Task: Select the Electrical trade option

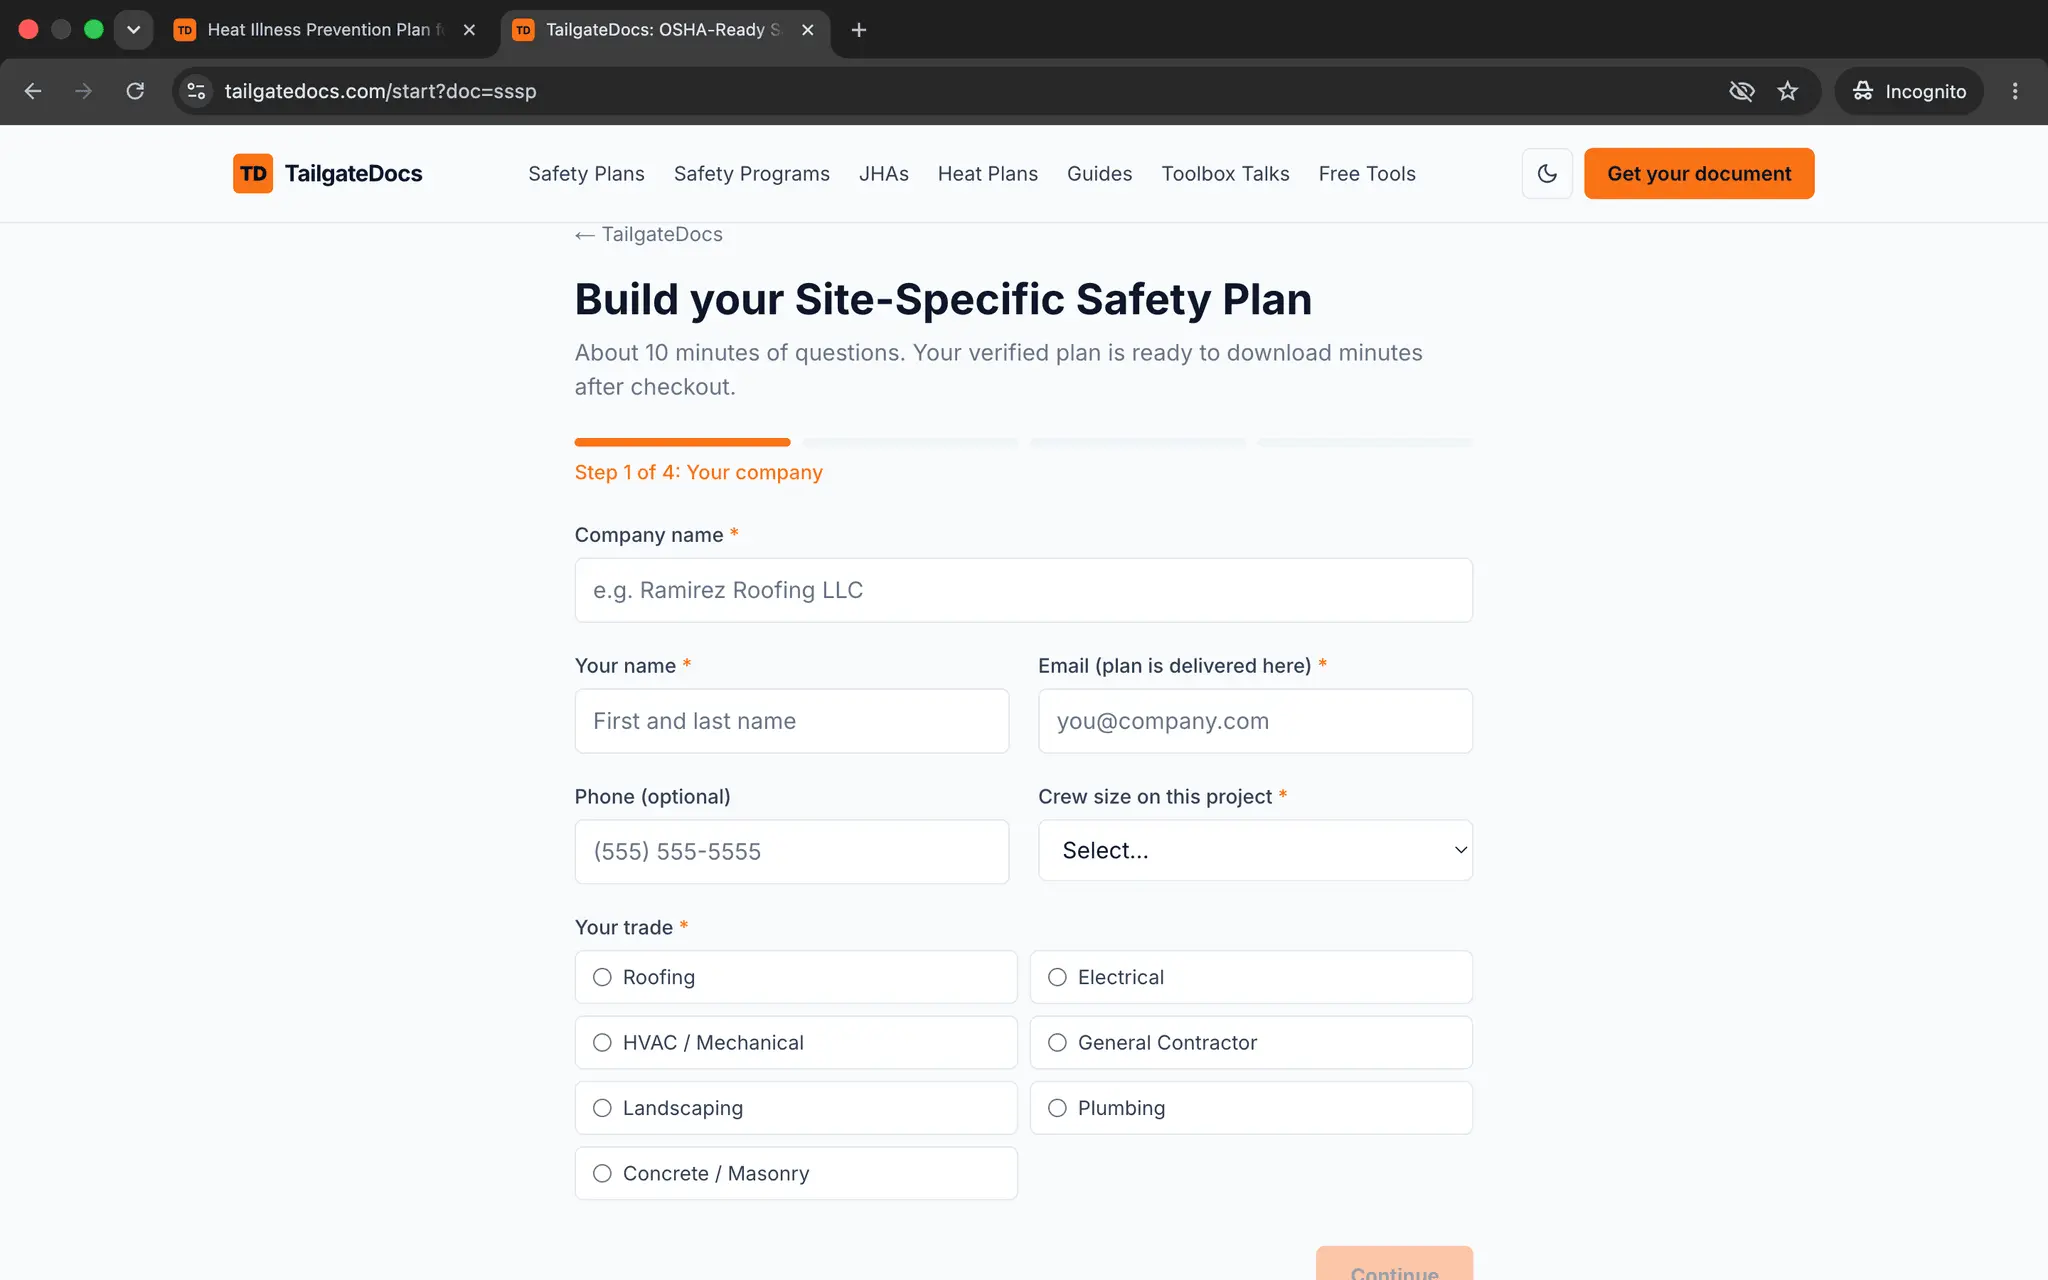Action: click(1251, 977)
